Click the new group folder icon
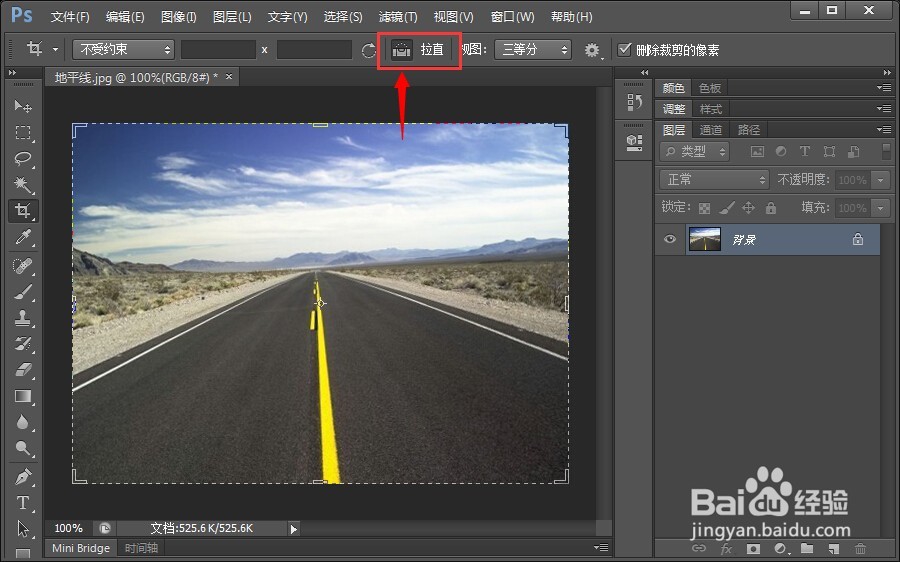Screen dimensions: 900x562 point(807,548)
